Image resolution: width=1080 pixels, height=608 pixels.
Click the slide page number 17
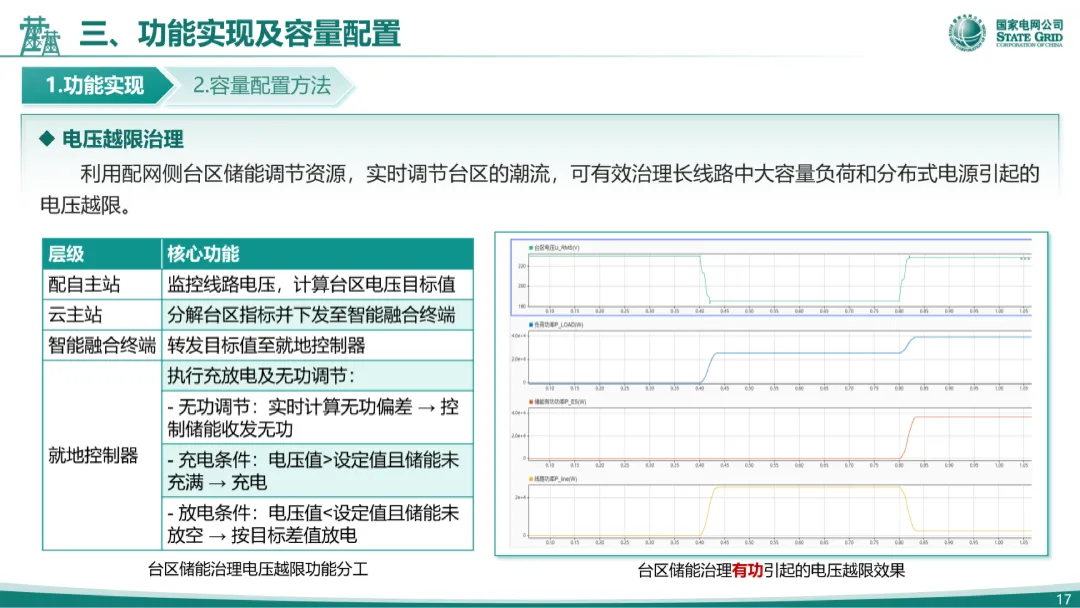coord(1064,599)
